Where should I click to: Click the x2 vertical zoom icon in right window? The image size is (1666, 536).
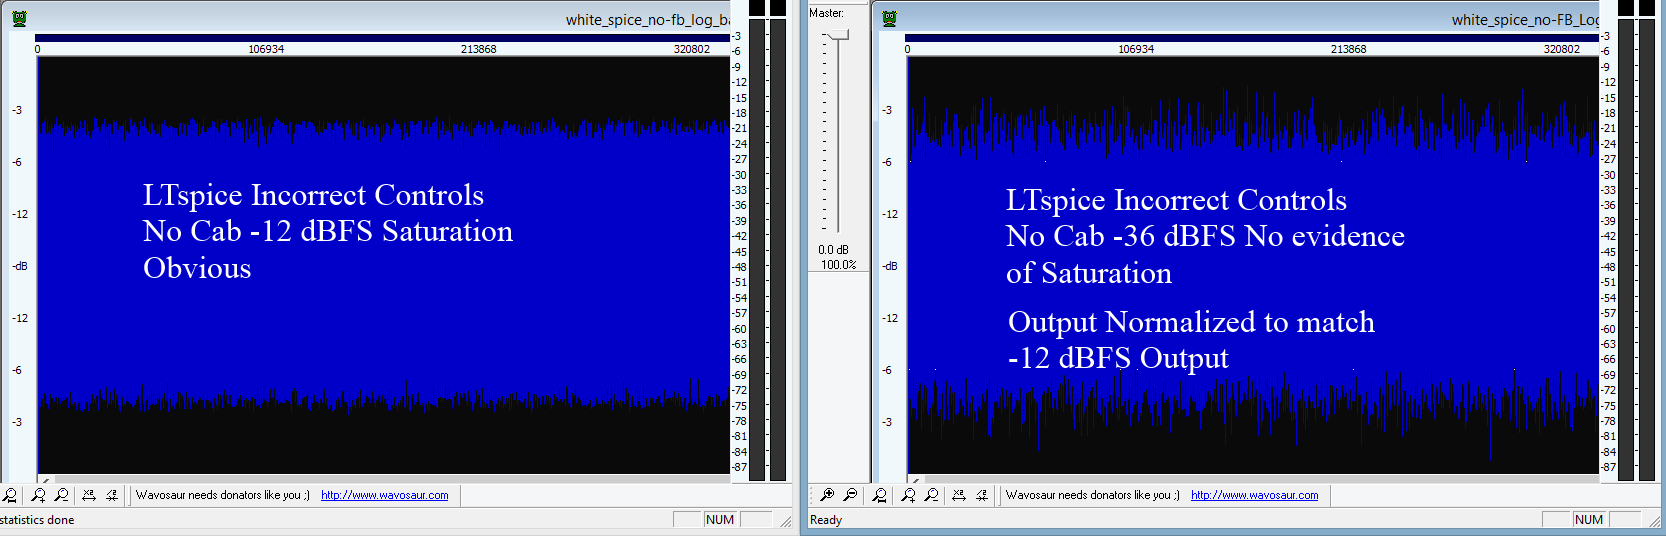[x=959, y=495]
